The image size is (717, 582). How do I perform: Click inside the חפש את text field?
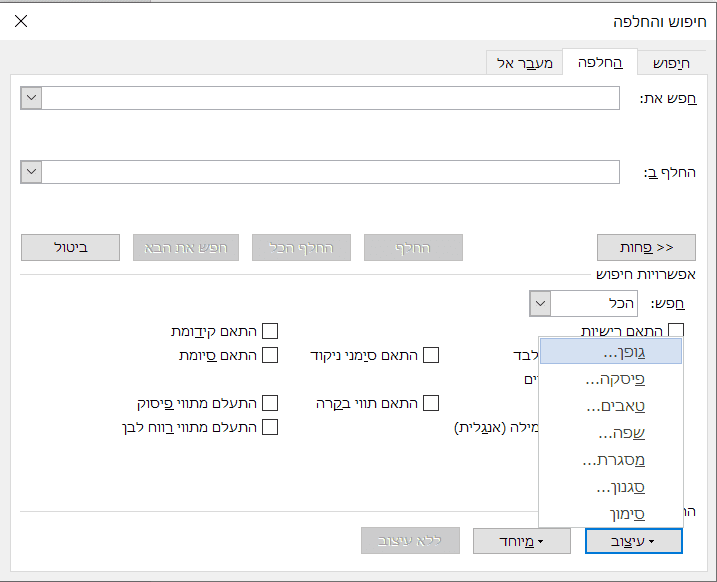[x=330, y=98]
